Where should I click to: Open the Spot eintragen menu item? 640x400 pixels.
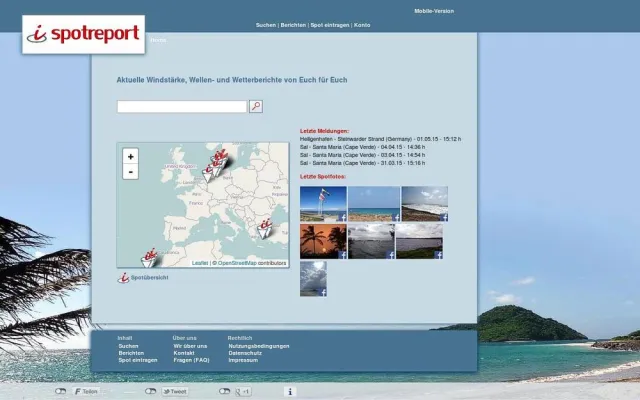[x=330, y=24]
